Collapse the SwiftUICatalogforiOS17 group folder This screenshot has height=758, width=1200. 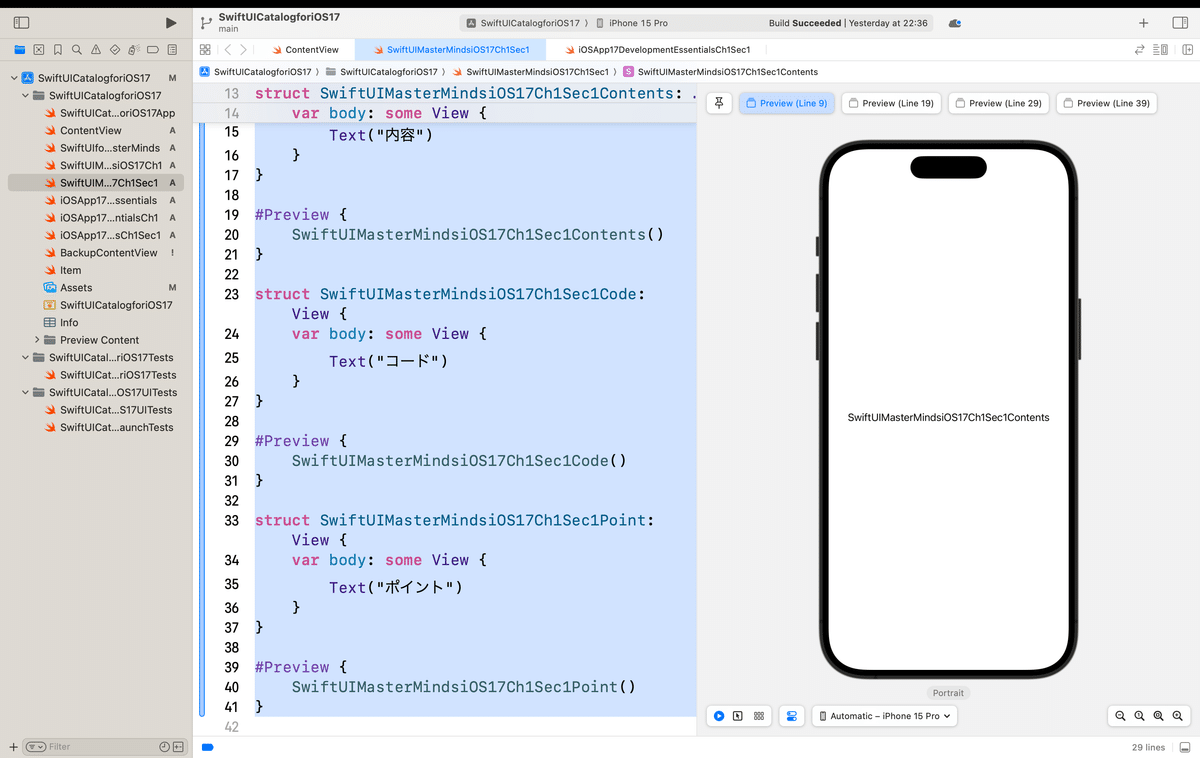coord(26,95)
